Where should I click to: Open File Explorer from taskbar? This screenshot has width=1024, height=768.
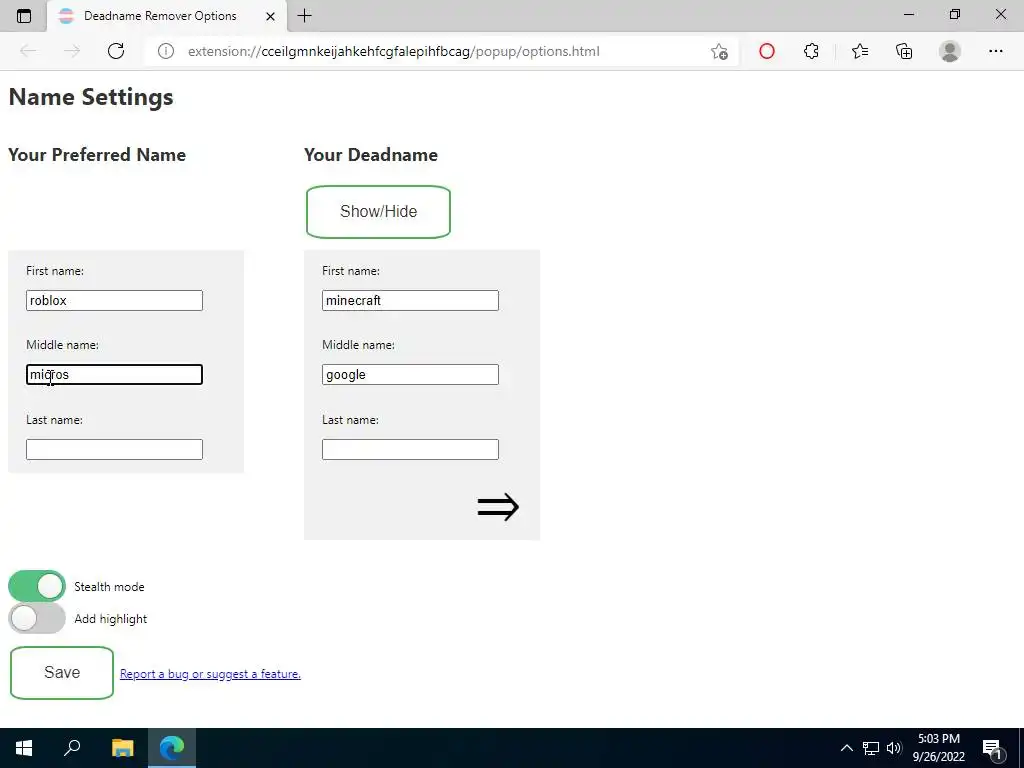pos(122,748)
